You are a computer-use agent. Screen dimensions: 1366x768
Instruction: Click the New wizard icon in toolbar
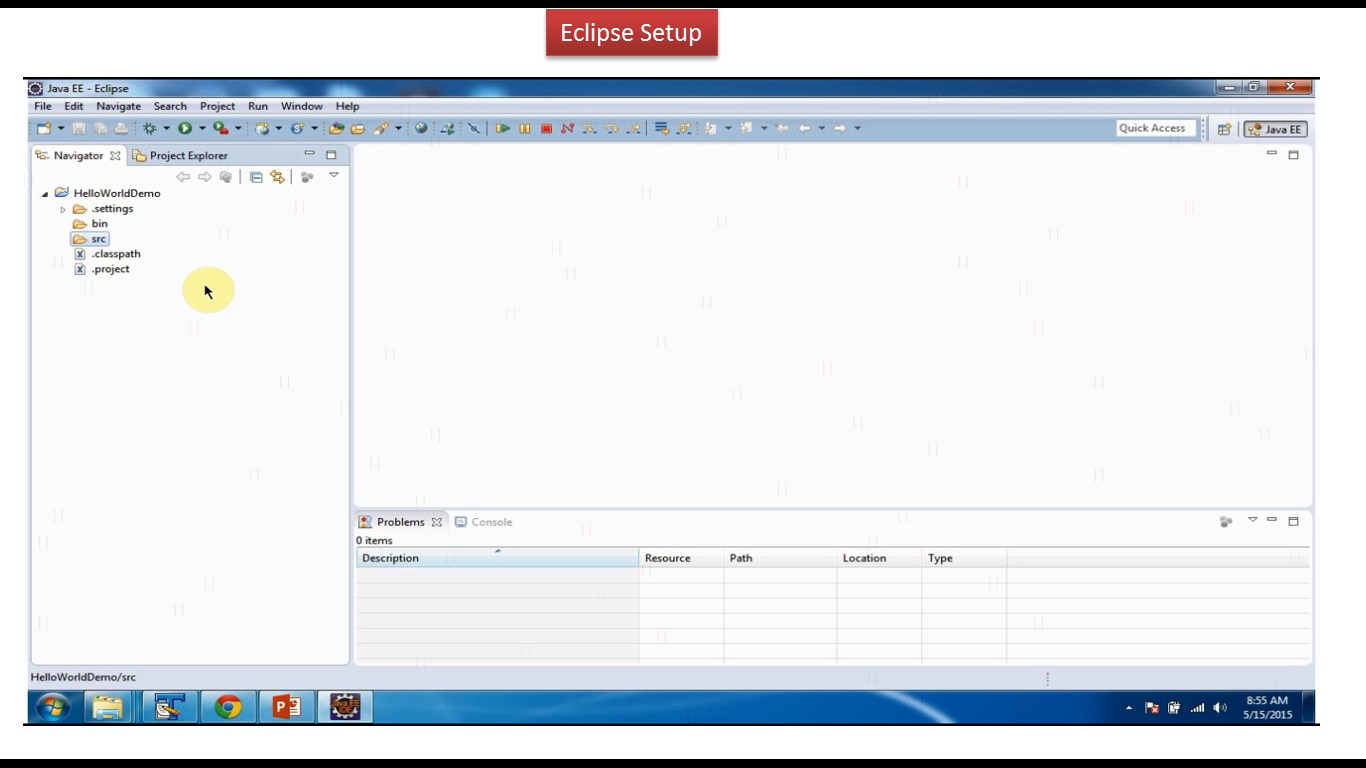(x=44, y=128)
